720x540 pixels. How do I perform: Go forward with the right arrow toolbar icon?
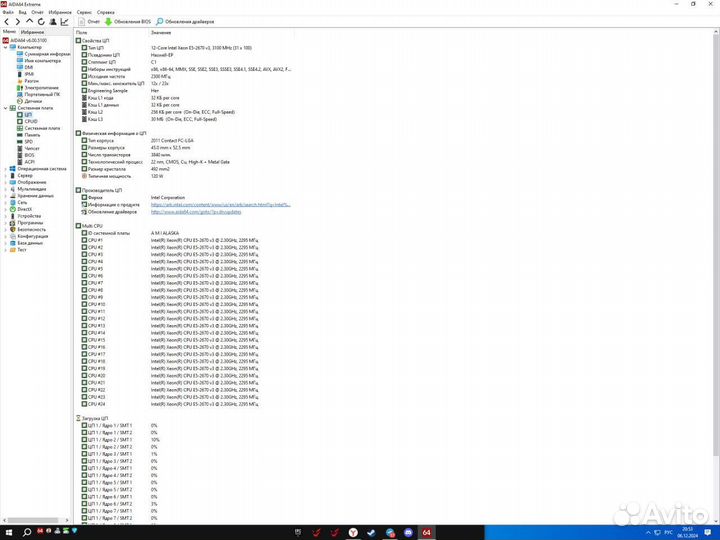tap(17, 22)
